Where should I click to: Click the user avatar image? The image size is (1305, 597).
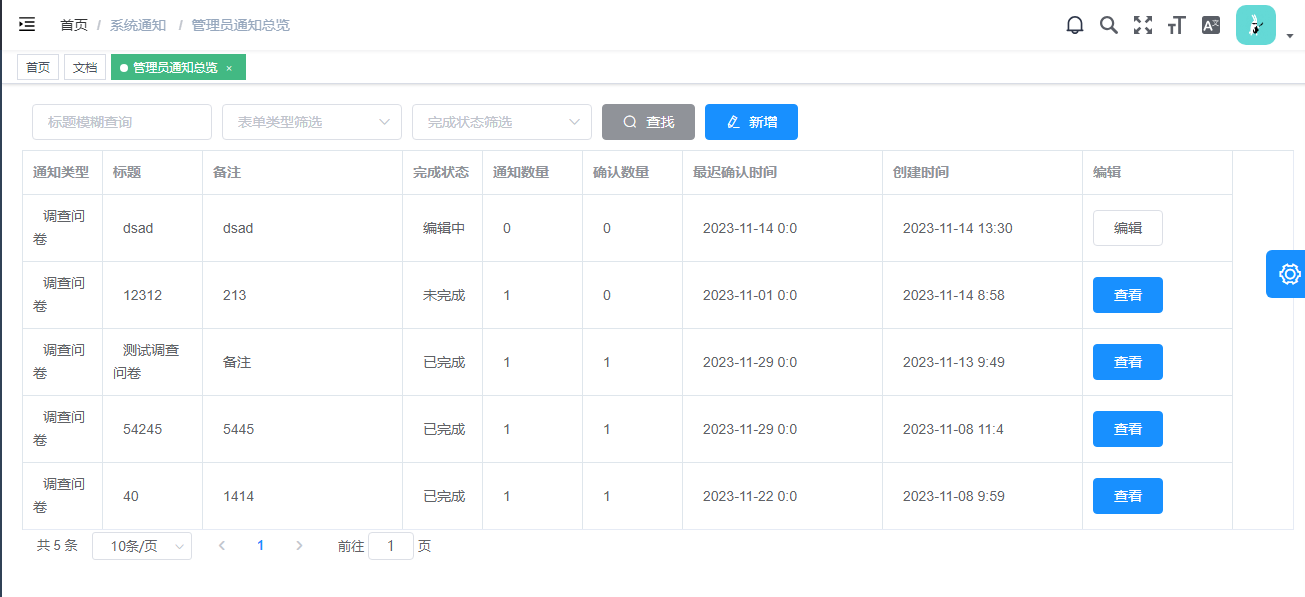click(1255, 26)
